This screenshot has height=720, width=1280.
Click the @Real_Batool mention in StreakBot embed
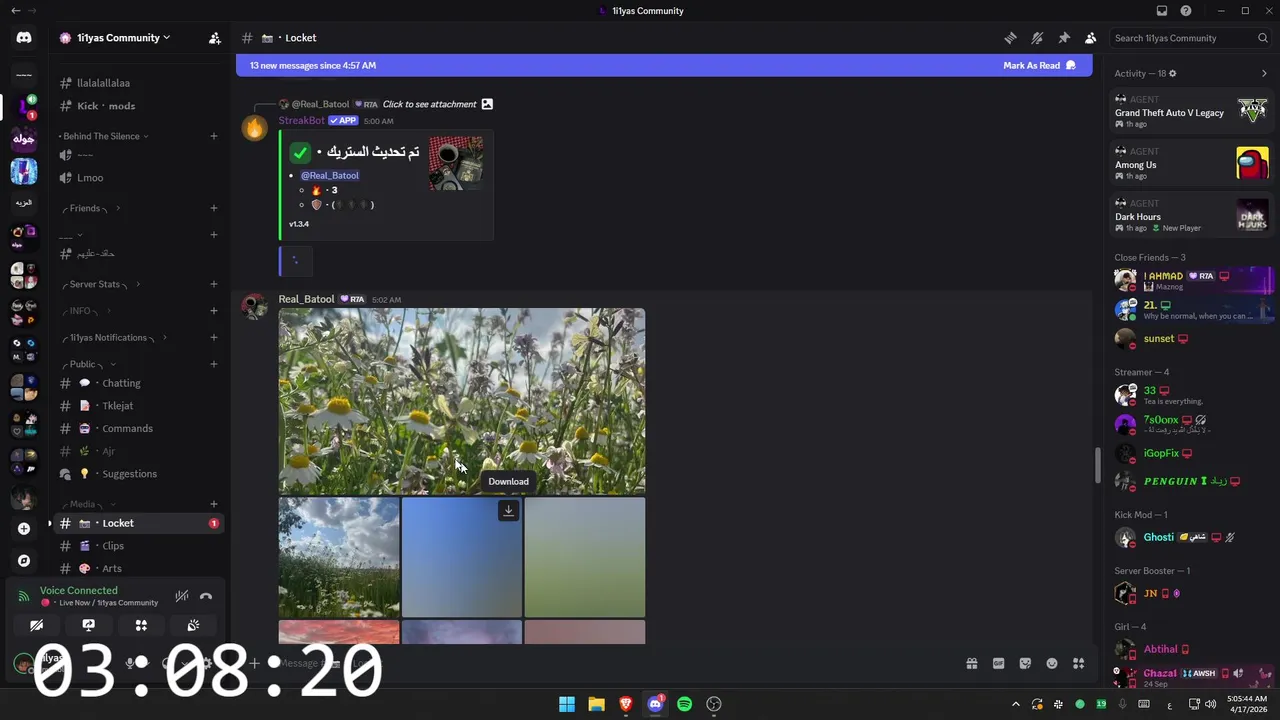coord(330,175)
